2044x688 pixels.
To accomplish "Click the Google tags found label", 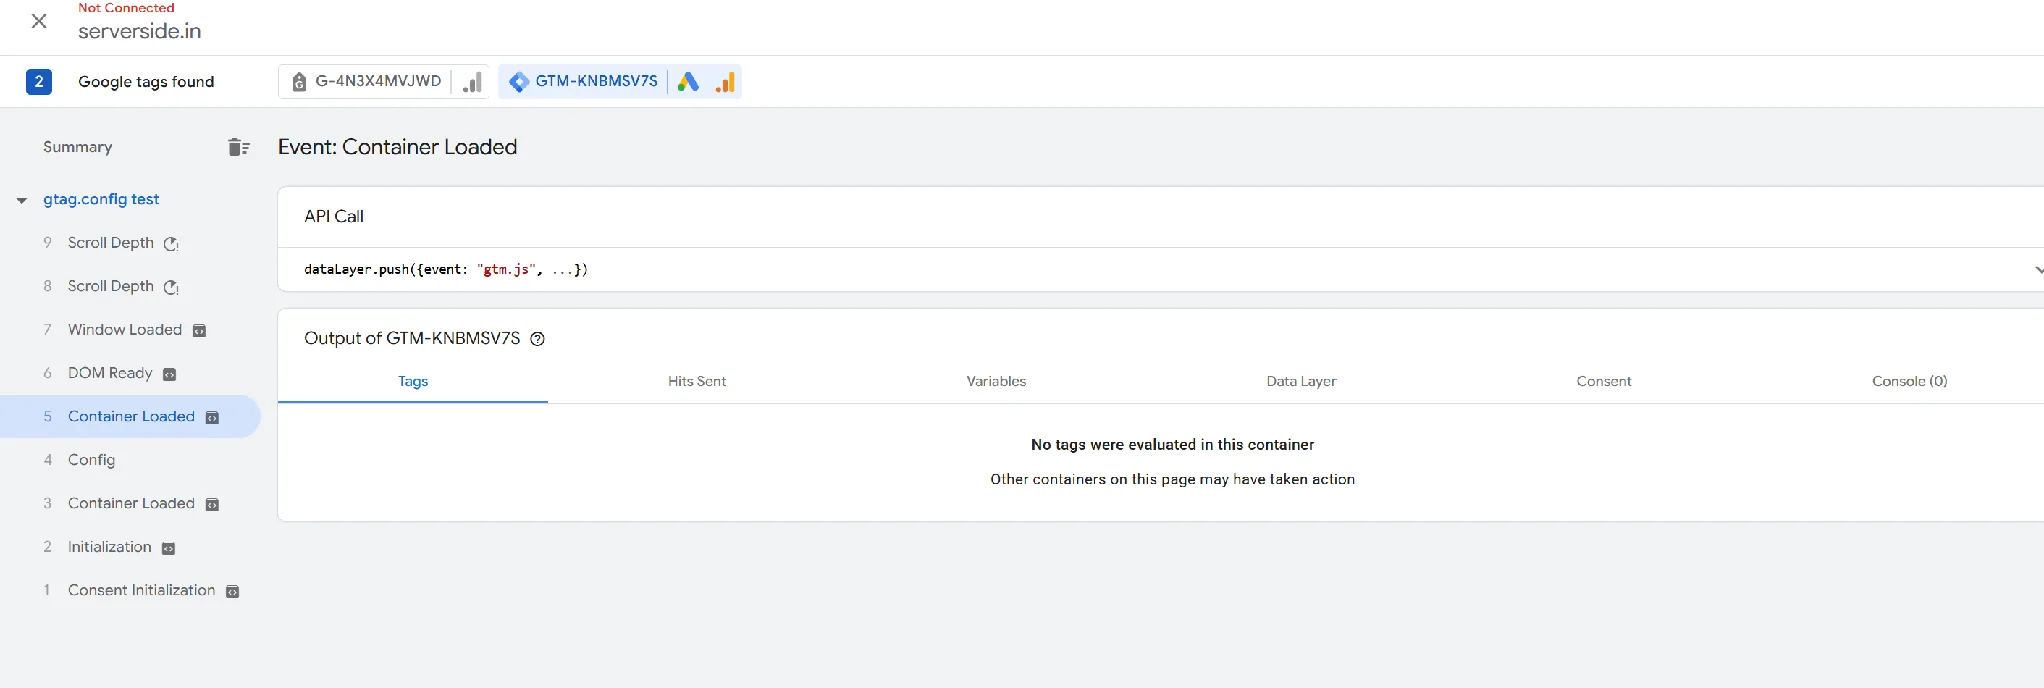I will tap(146, 82).
